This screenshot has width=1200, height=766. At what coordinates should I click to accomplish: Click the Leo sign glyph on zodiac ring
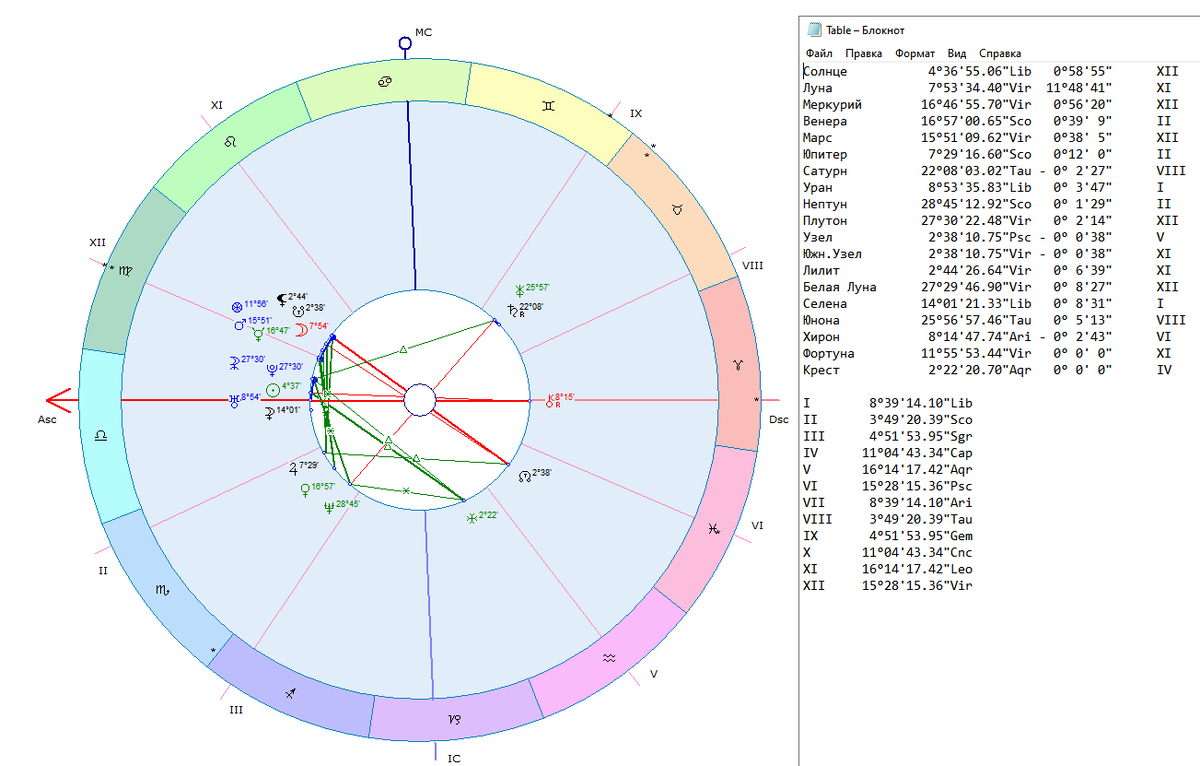pos(231,142)
